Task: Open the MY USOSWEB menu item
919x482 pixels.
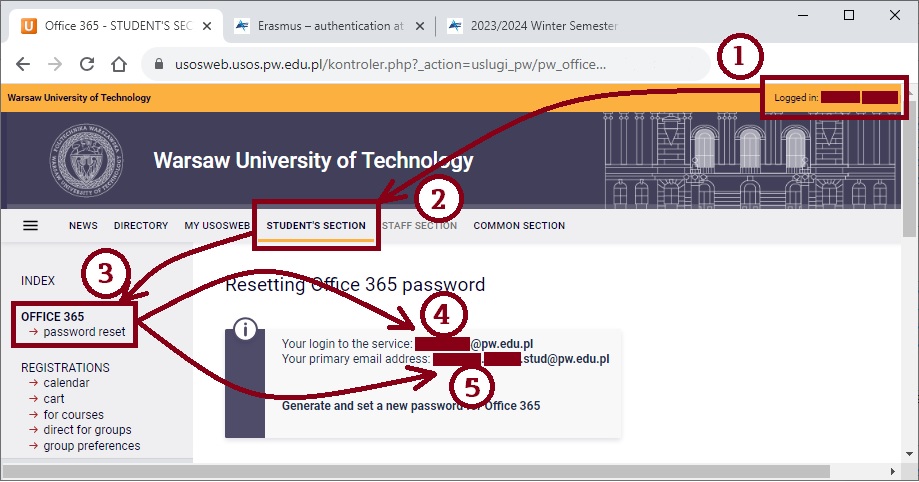Action: [x=217, y=226]
